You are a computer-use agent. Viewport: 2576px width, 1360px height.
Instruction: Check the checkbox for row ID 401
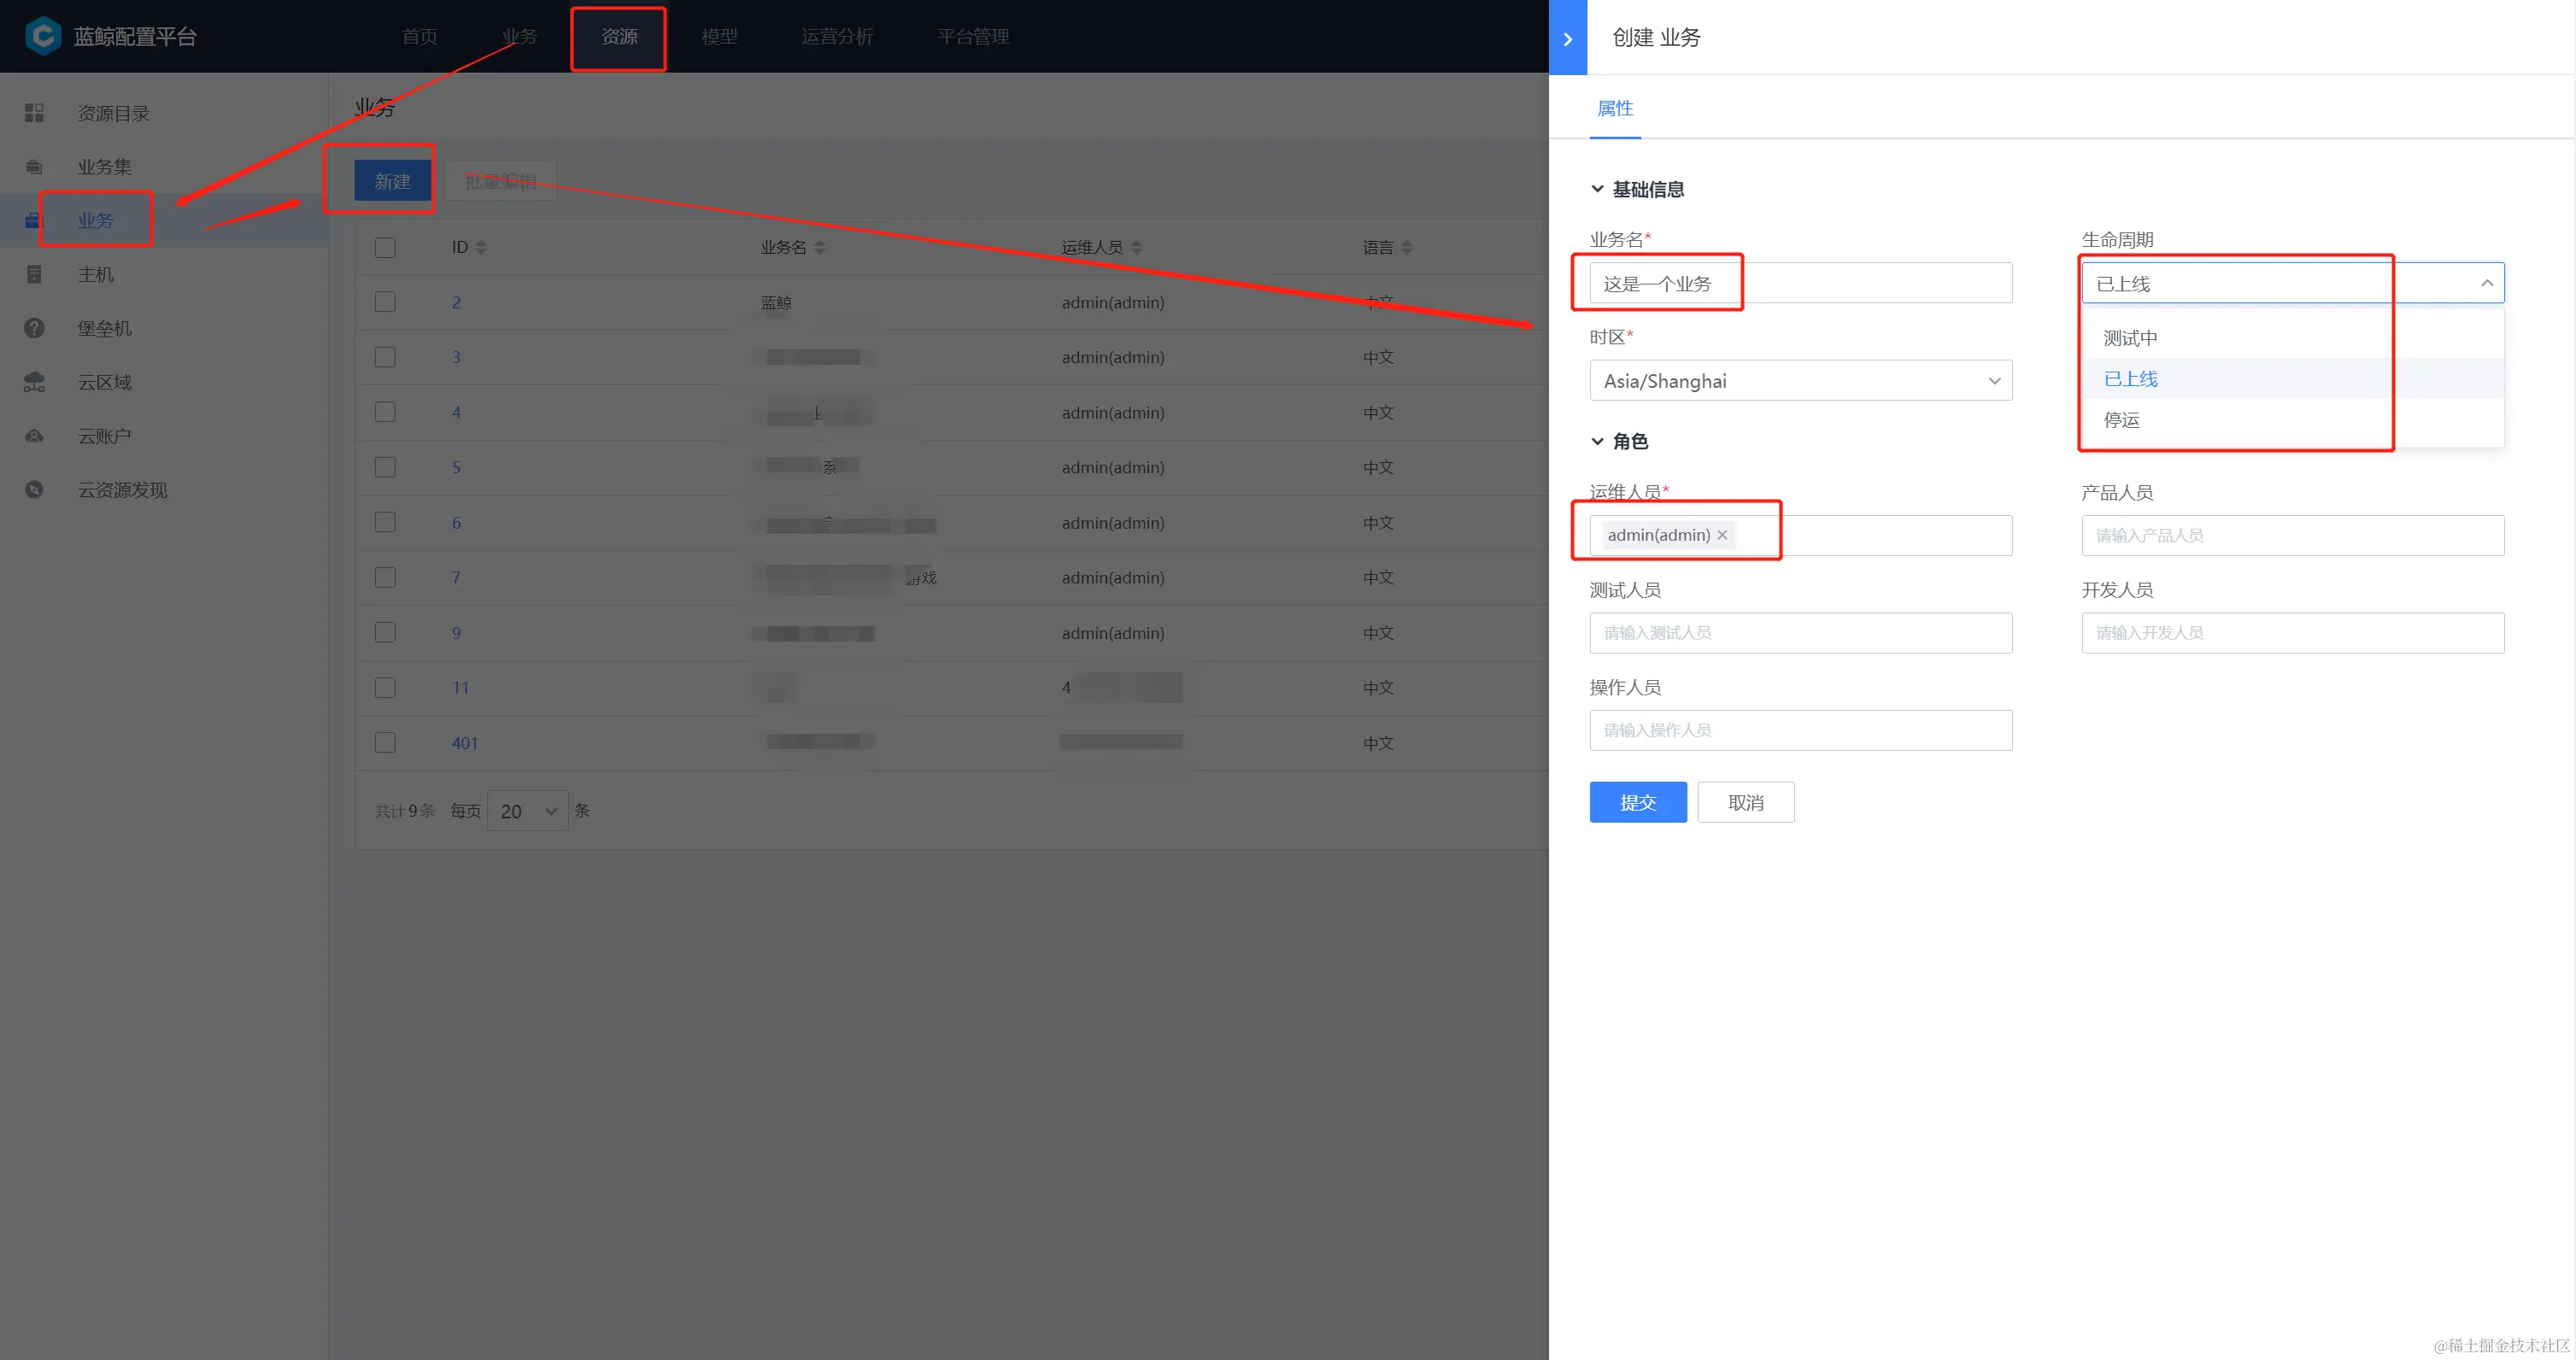coord(385,742)
